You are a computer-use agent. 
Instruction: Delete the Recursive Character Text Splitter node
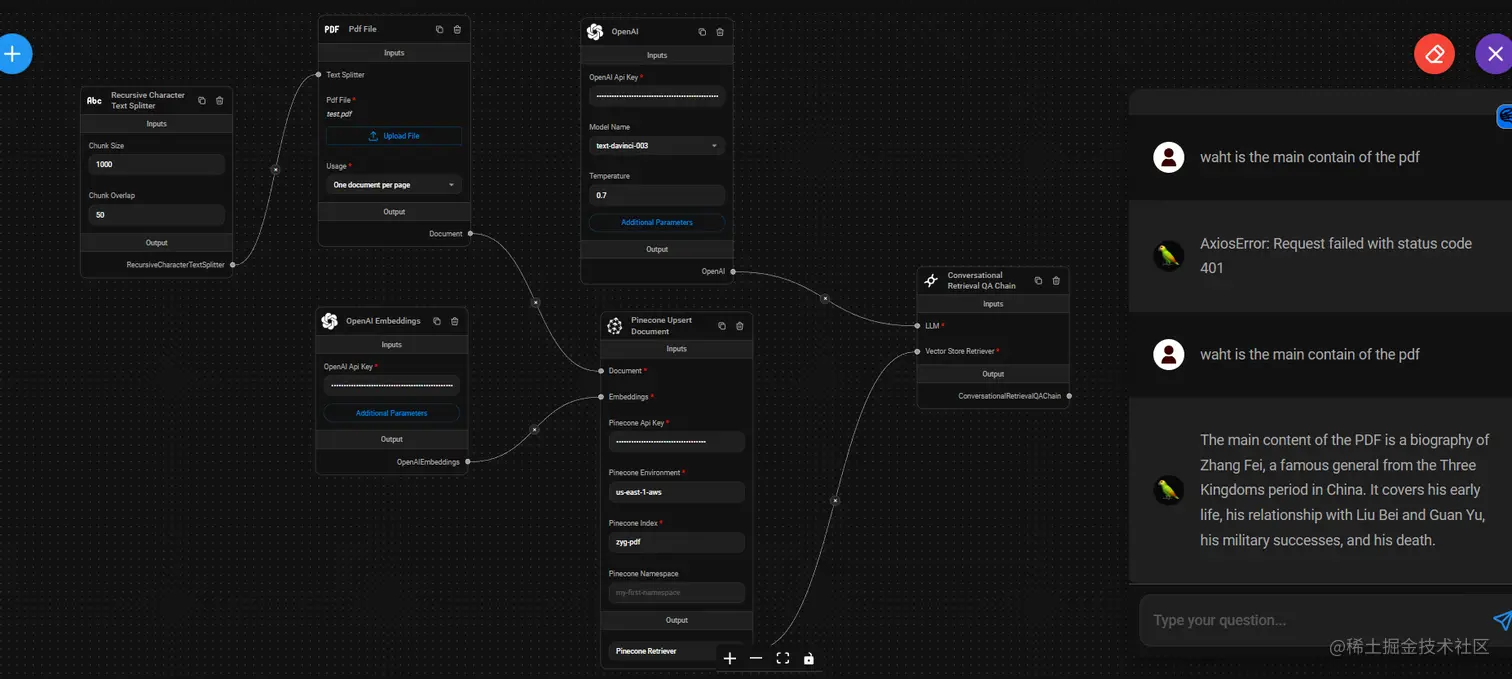tap(220, 100)
